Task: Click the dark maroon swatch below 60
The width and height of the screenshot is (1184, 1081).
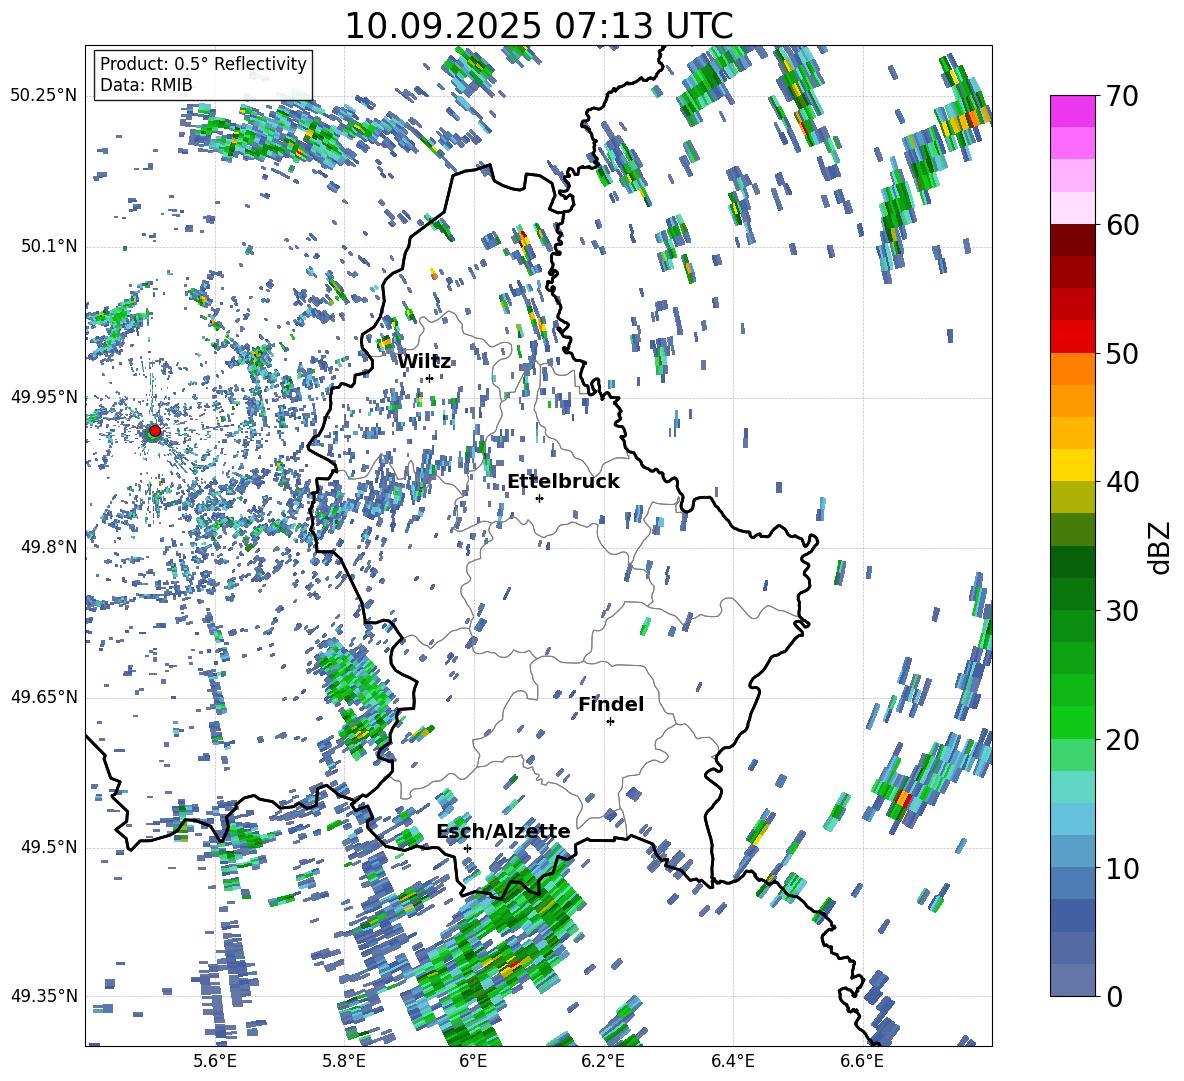Action: 1072,240
